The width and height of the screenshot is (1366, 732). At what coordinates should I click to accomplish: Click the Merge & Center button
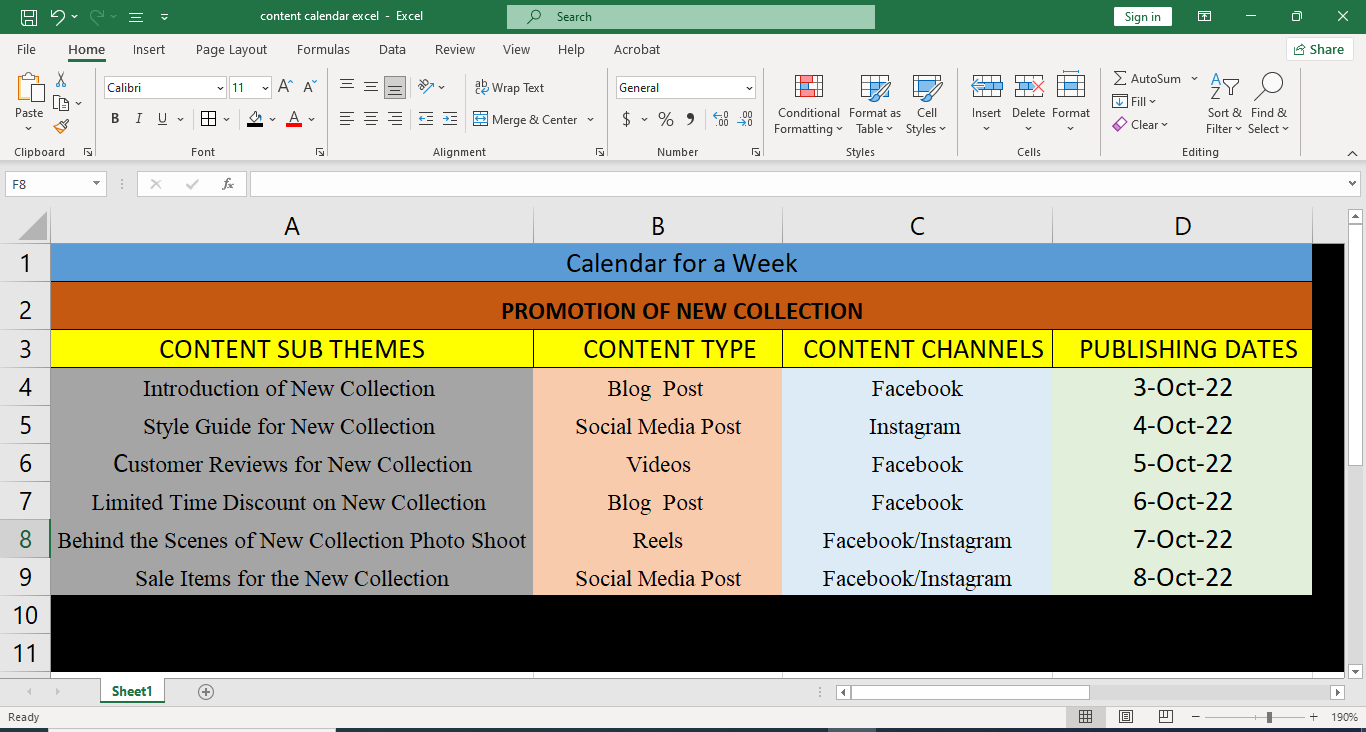(525, 120)
